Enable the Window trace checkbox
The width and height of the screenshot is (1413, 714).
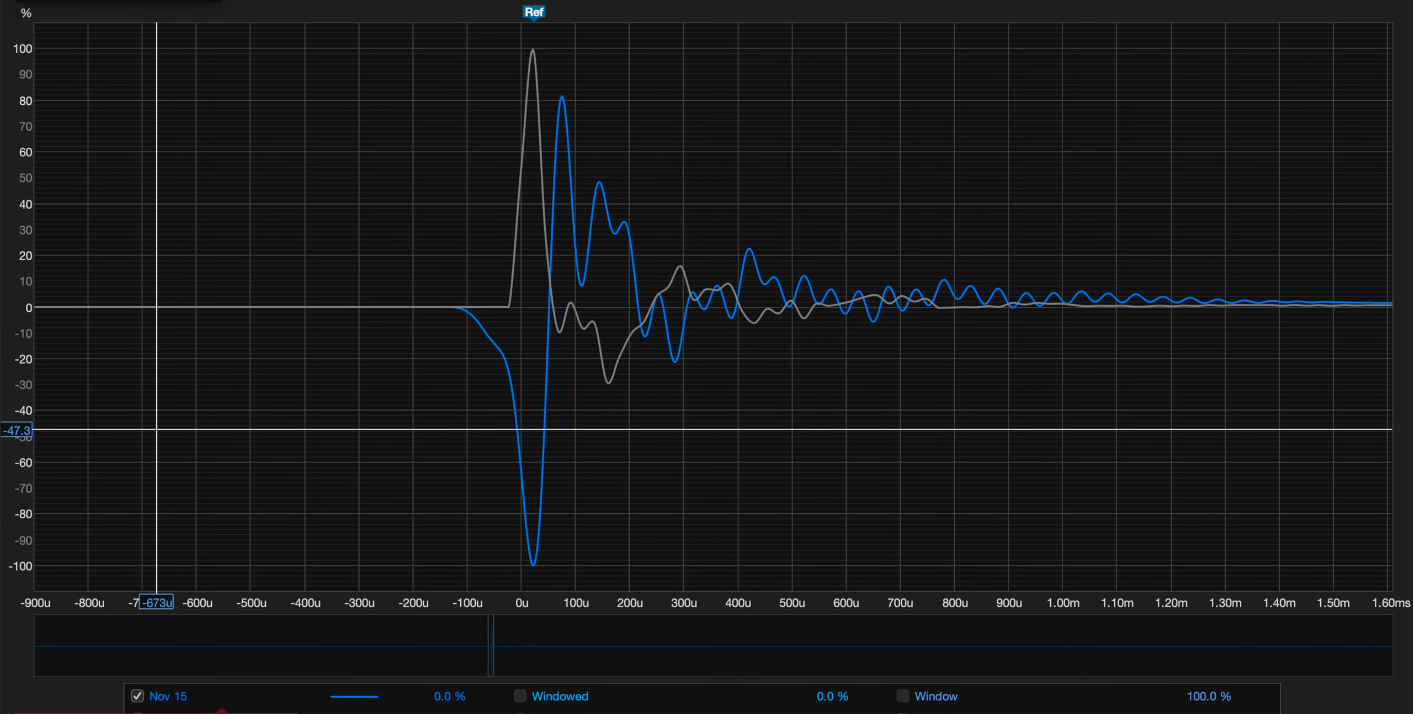903,696
